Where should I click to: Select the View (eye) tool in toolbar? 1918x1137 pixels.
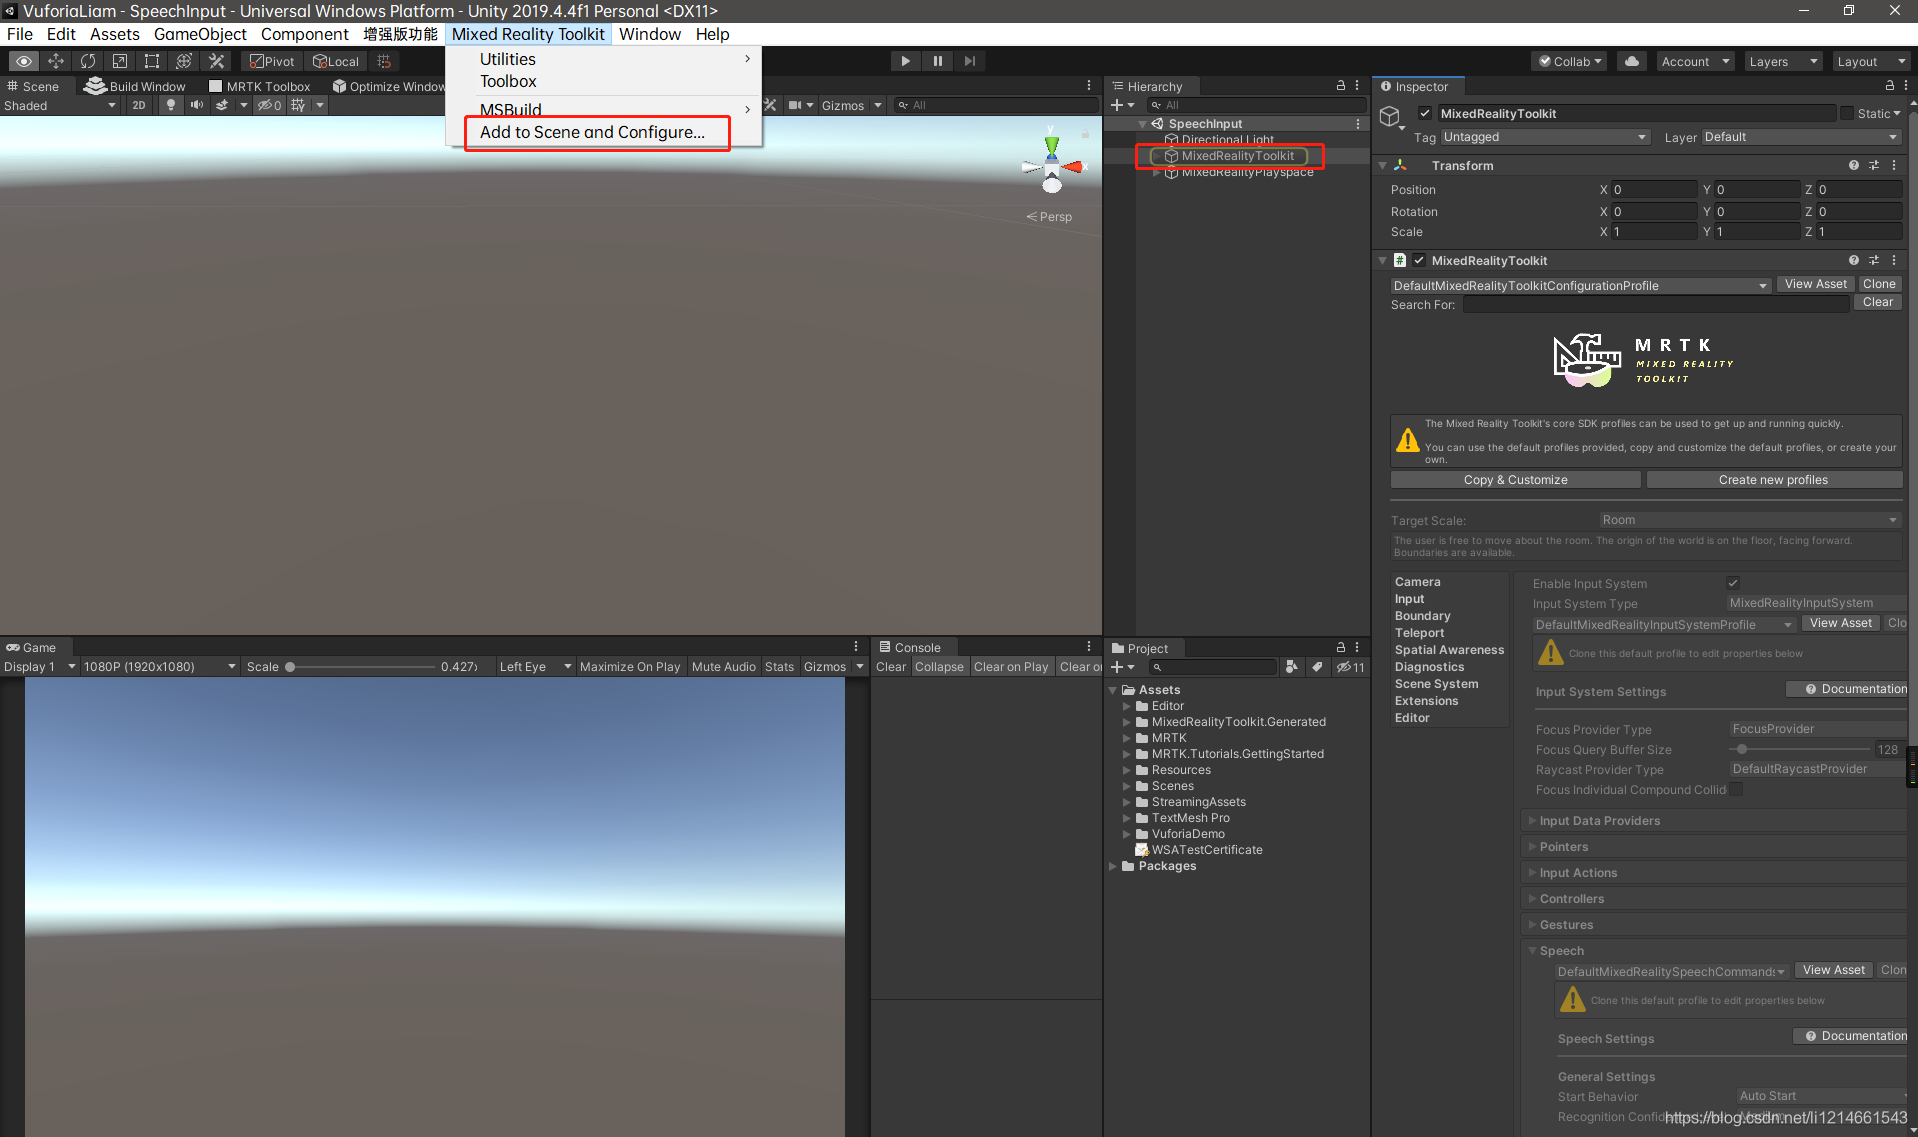click(24, 61)
